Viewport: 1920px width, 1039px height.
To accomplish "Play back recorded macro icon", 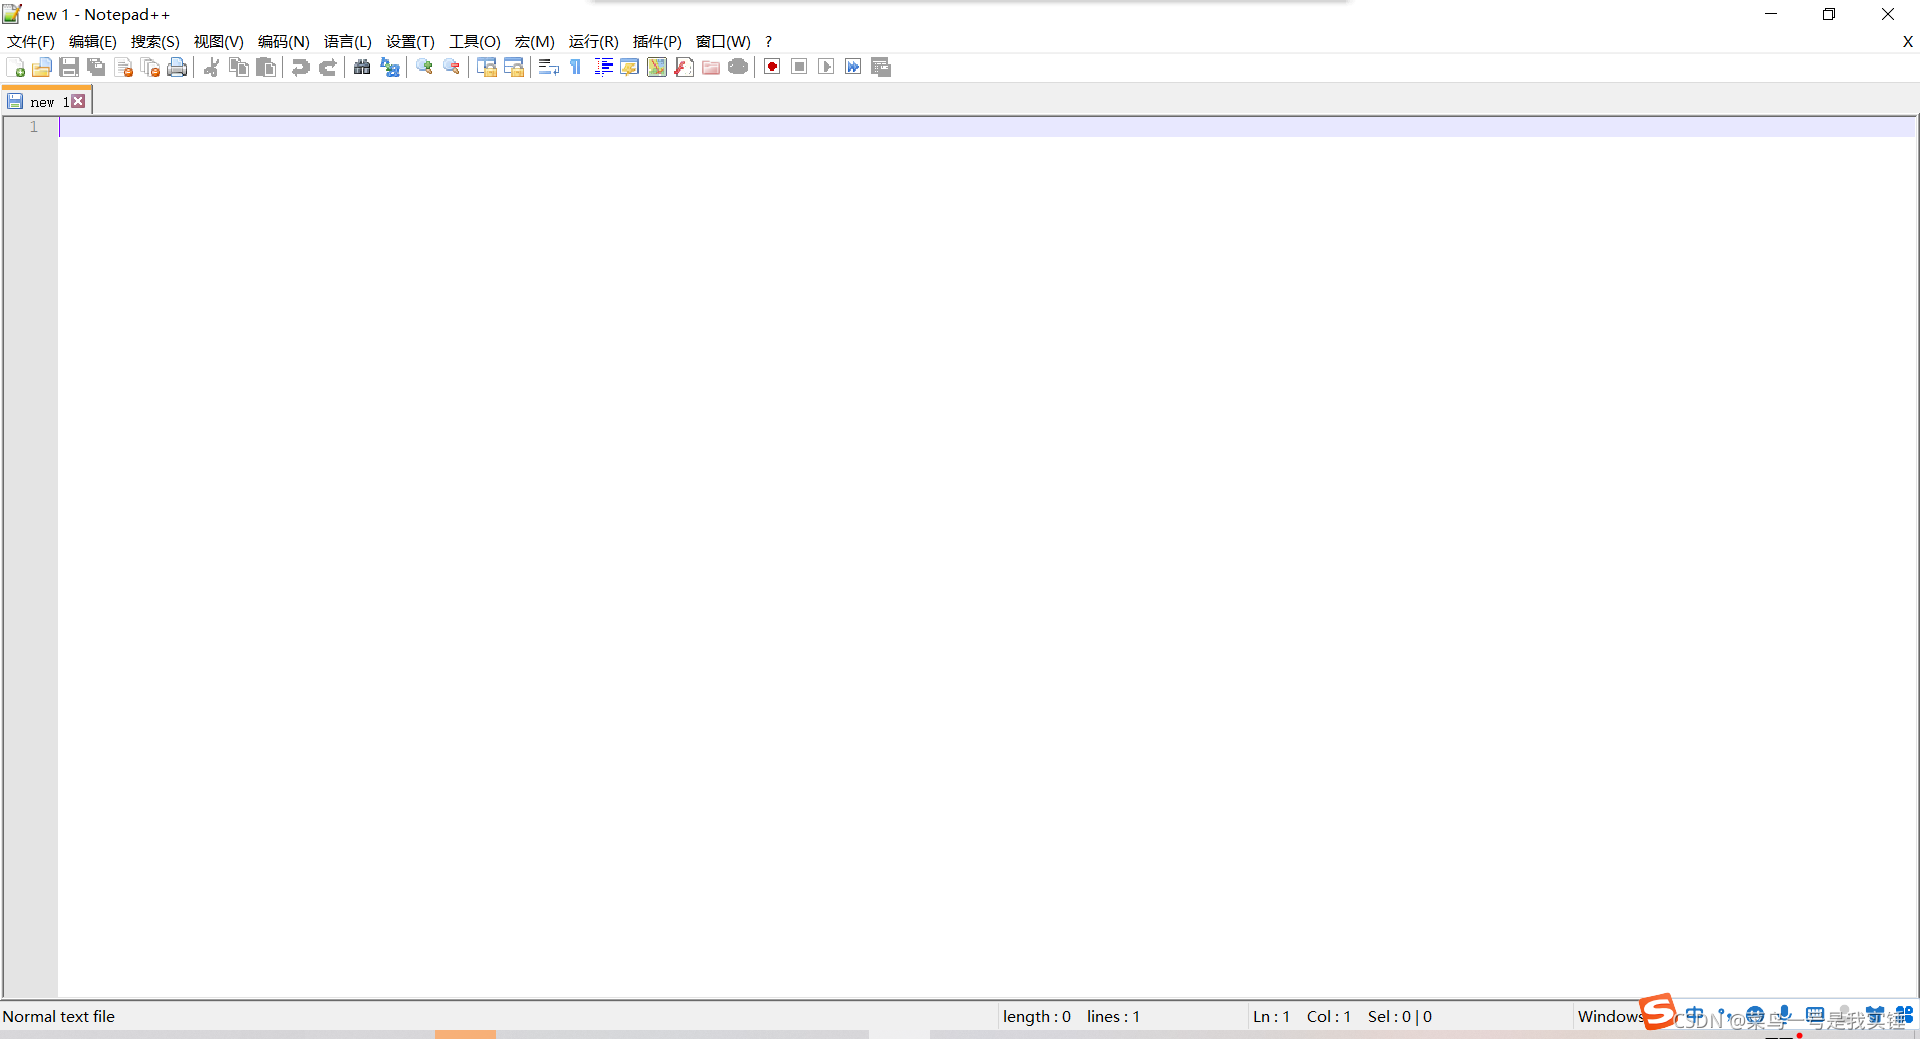I will pos(826,67).
